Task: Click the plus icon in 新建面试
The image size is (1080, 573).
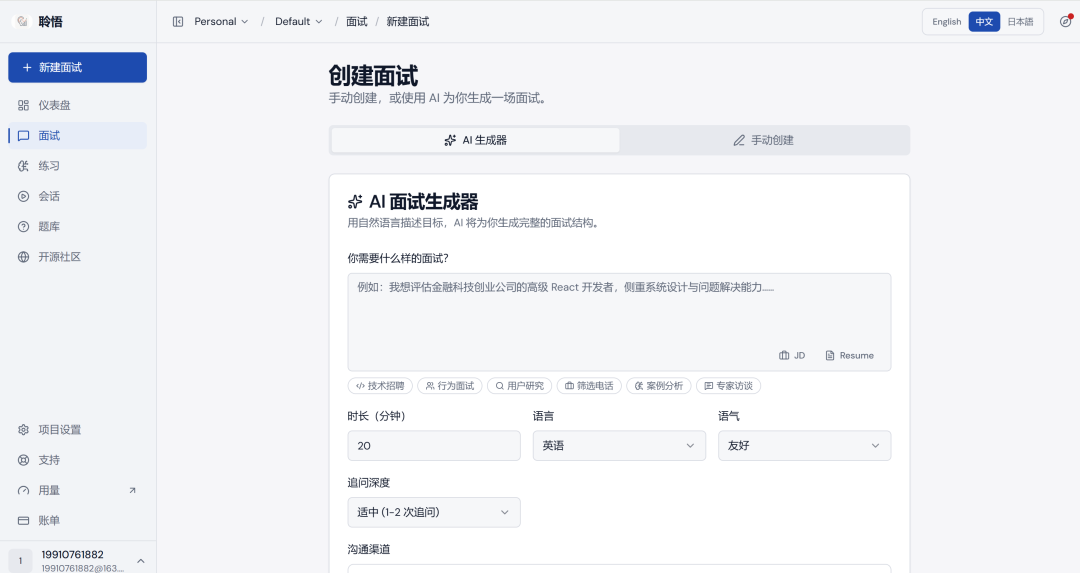Action: point(27,67)
